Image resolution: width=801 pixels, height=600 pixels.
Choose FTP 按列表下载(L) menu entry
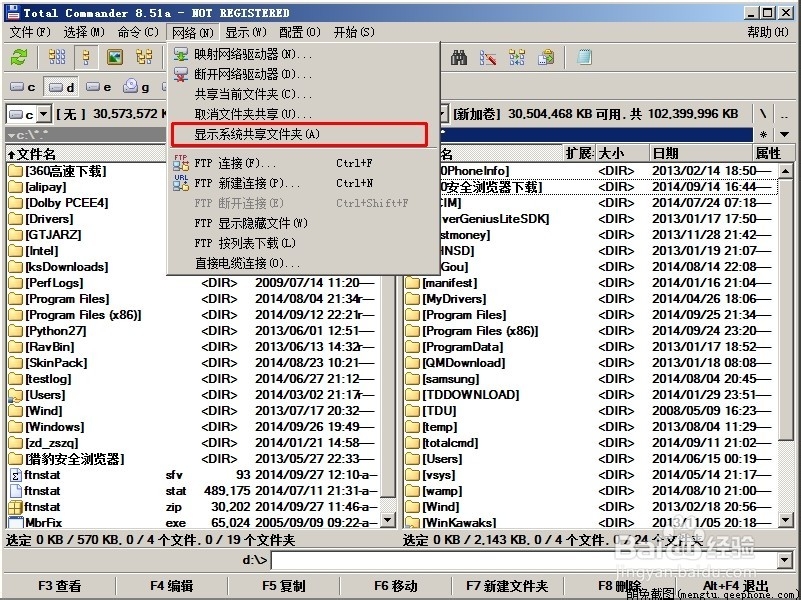click(303, 243)
